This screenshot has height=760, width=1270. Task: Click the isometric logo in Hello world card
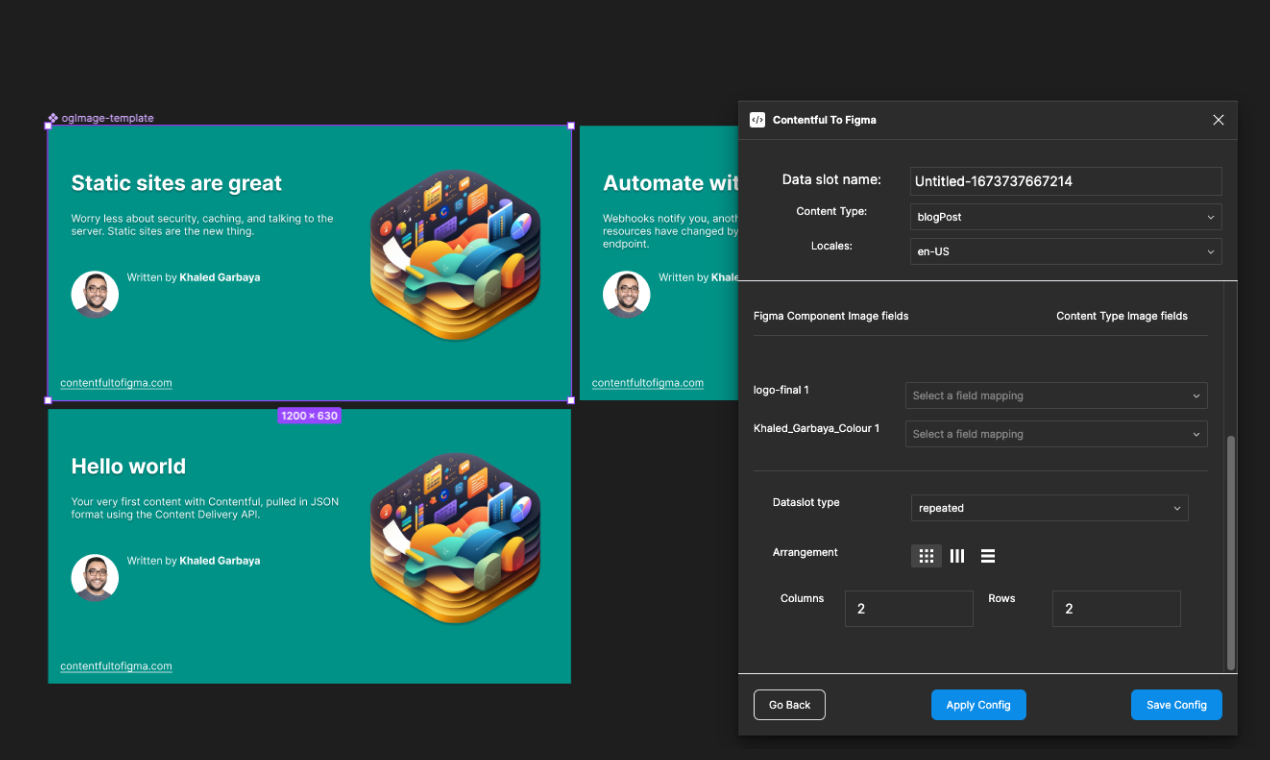pyautogui.click(x=455, y=537)
